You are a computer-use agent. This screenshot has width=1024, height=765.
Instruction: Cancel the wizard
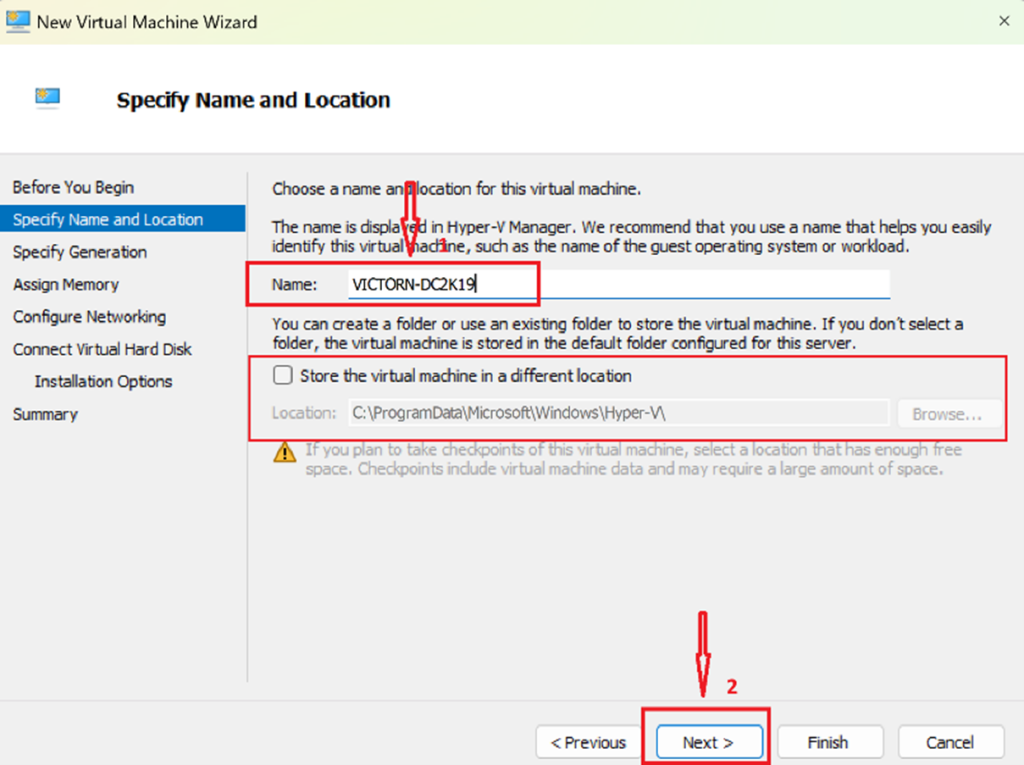(x=950, y=742)
